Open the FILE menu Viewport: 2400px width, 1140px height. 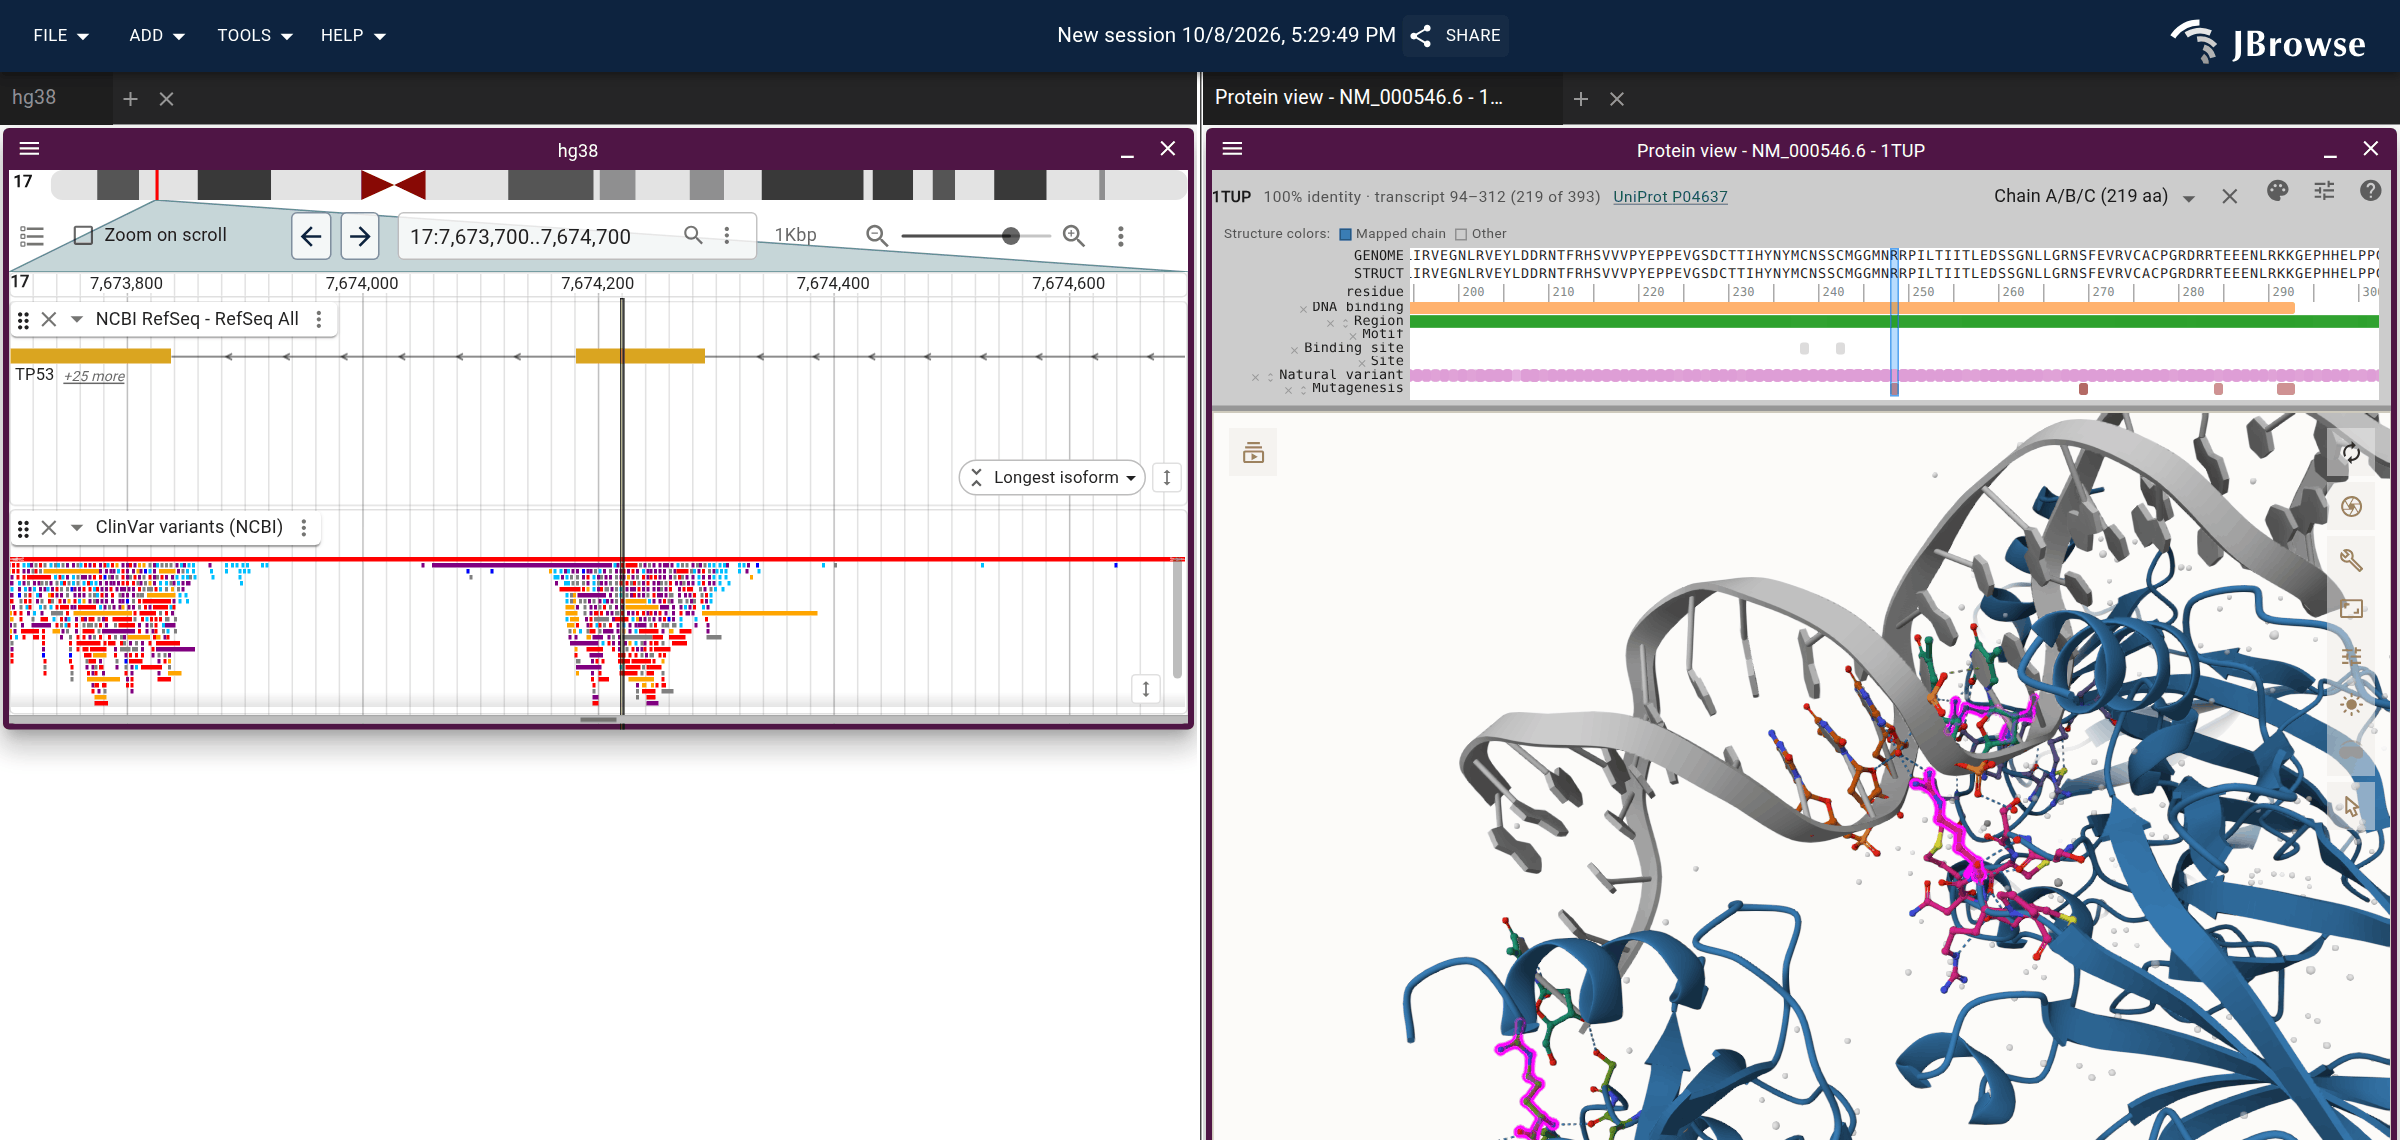pos(61,35)
